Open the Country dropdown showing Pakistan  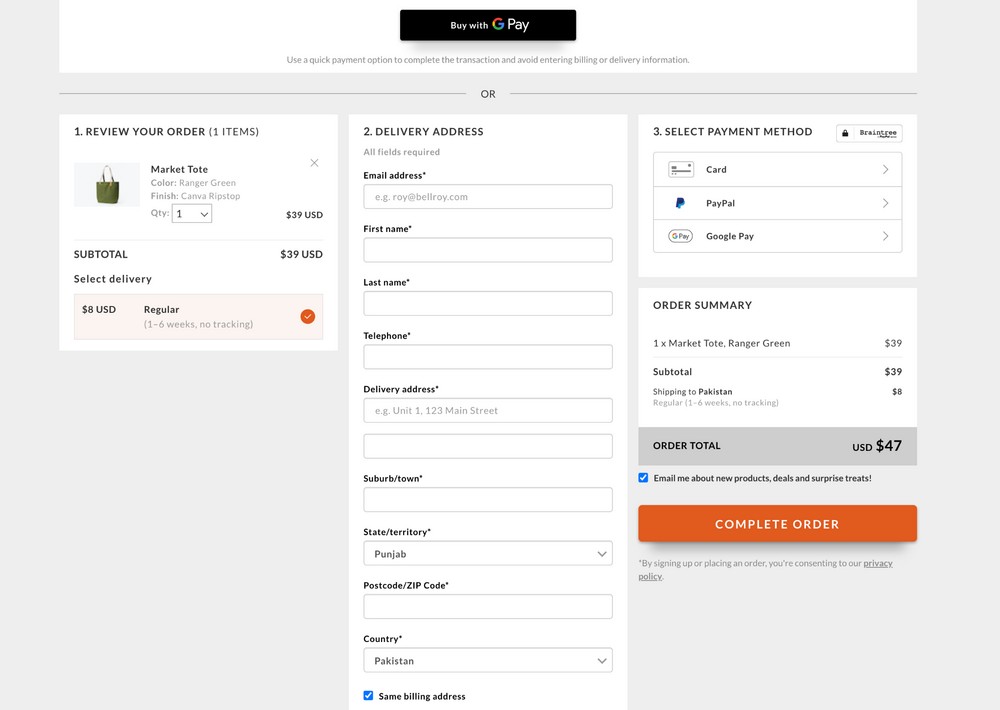[x=487, y=660]
